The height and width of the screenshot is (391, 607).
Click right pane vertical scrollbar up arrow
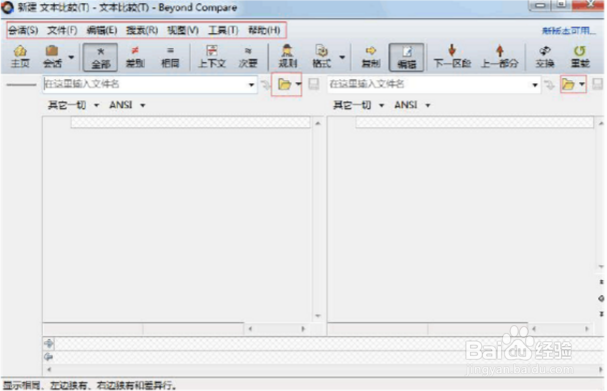tap(601, 123)
